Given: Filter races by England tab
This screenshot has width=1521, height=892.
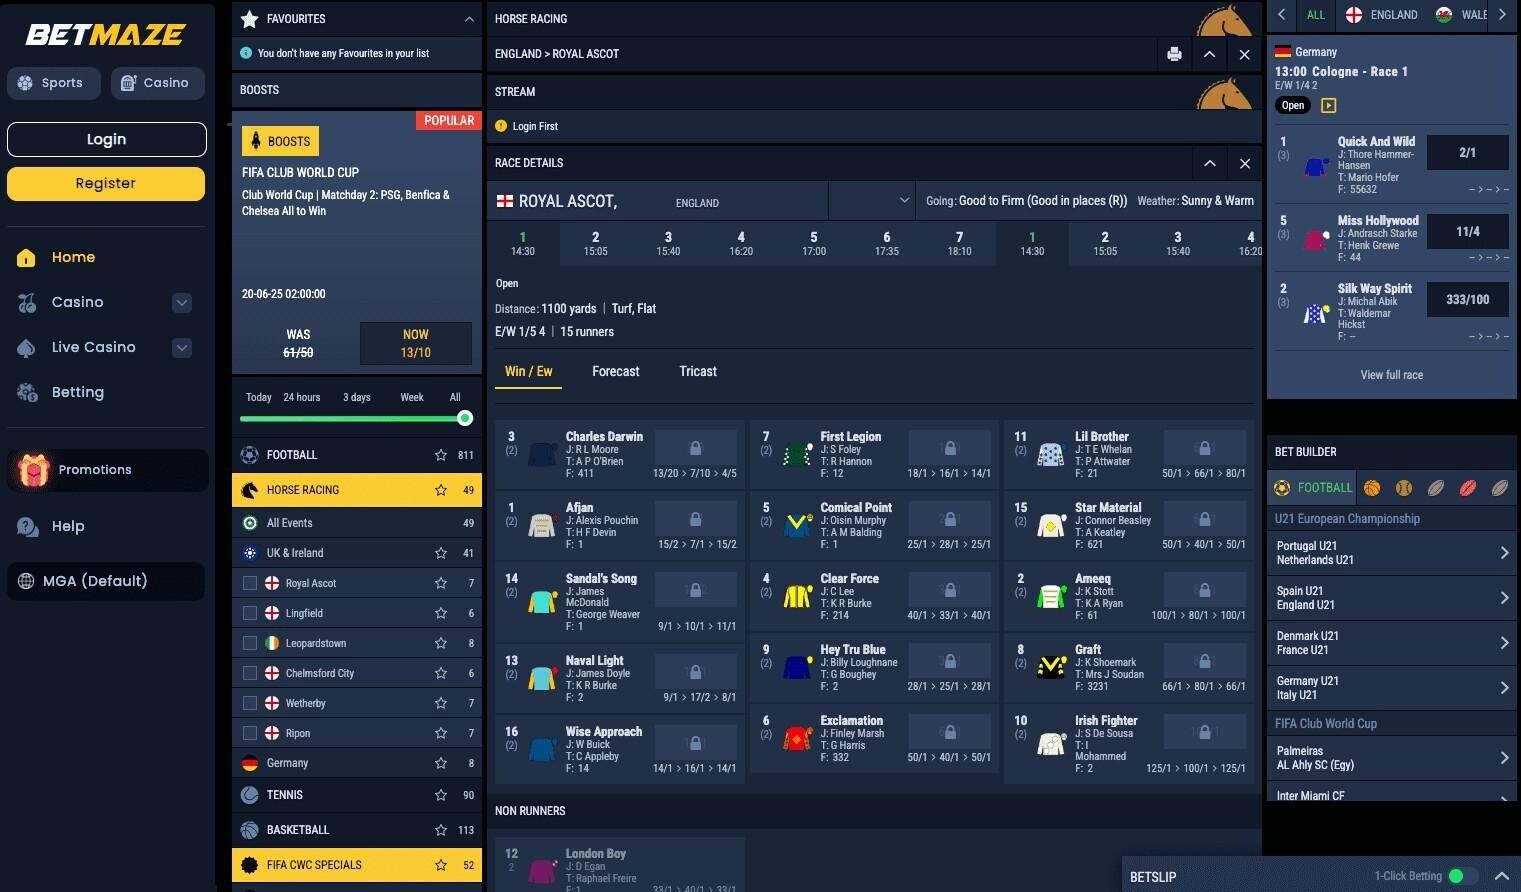Looking at the screenshot, I should click(1381, 15).
